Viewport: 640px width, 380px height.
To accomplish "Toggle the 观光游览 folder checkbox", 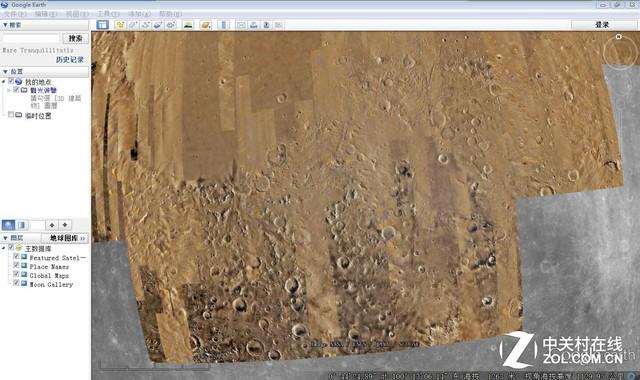I will [16, 89].
